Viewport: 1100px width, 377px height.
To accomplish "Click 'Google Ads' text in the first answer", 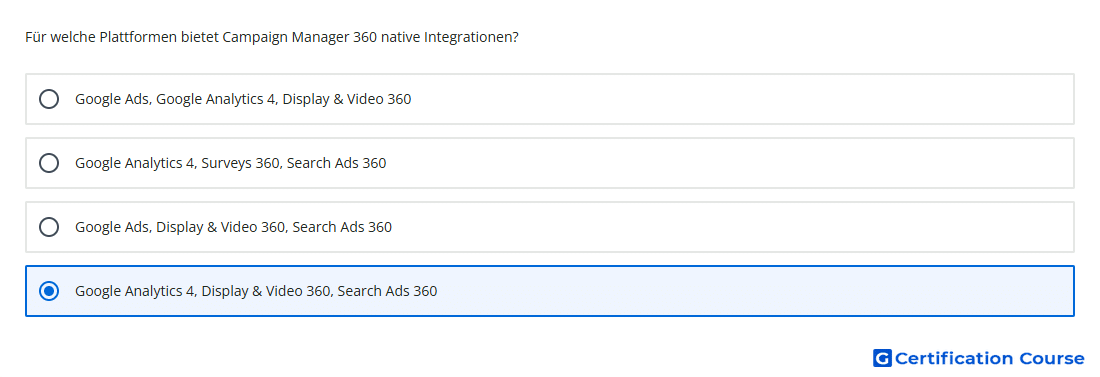I will [112, 99].
